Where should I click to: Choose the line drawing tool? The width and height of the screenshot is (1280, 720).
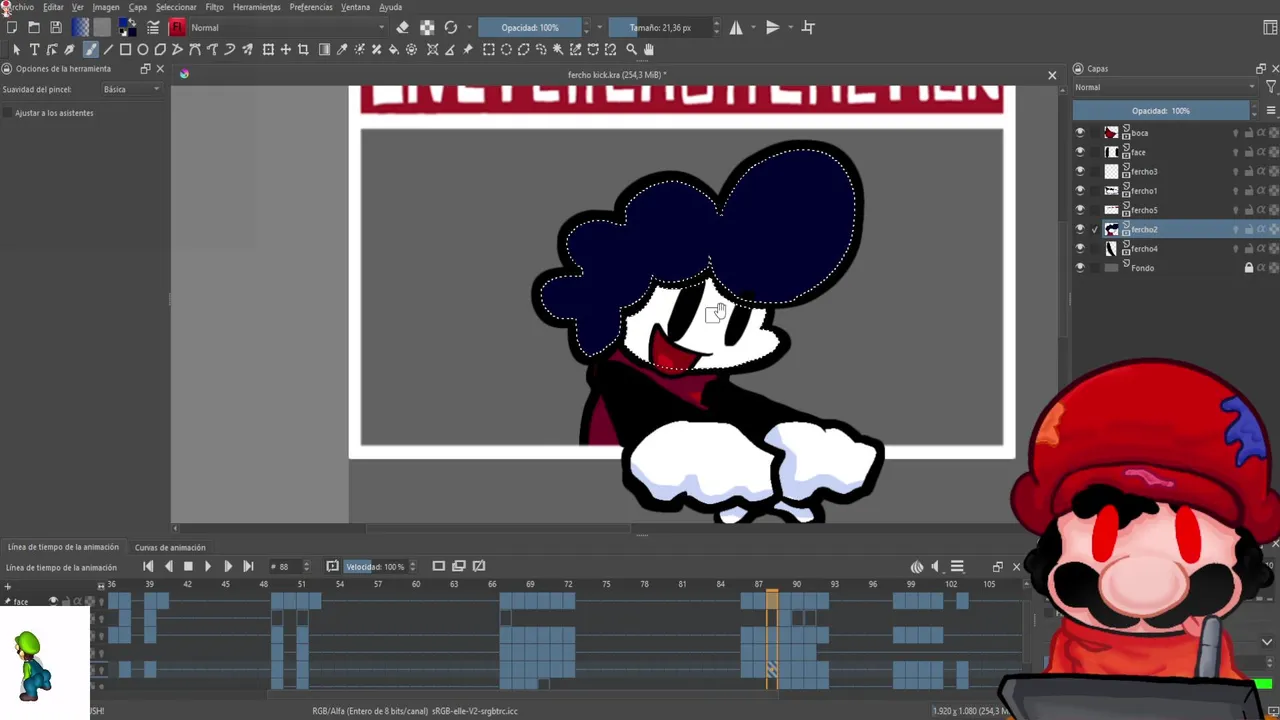108,49
